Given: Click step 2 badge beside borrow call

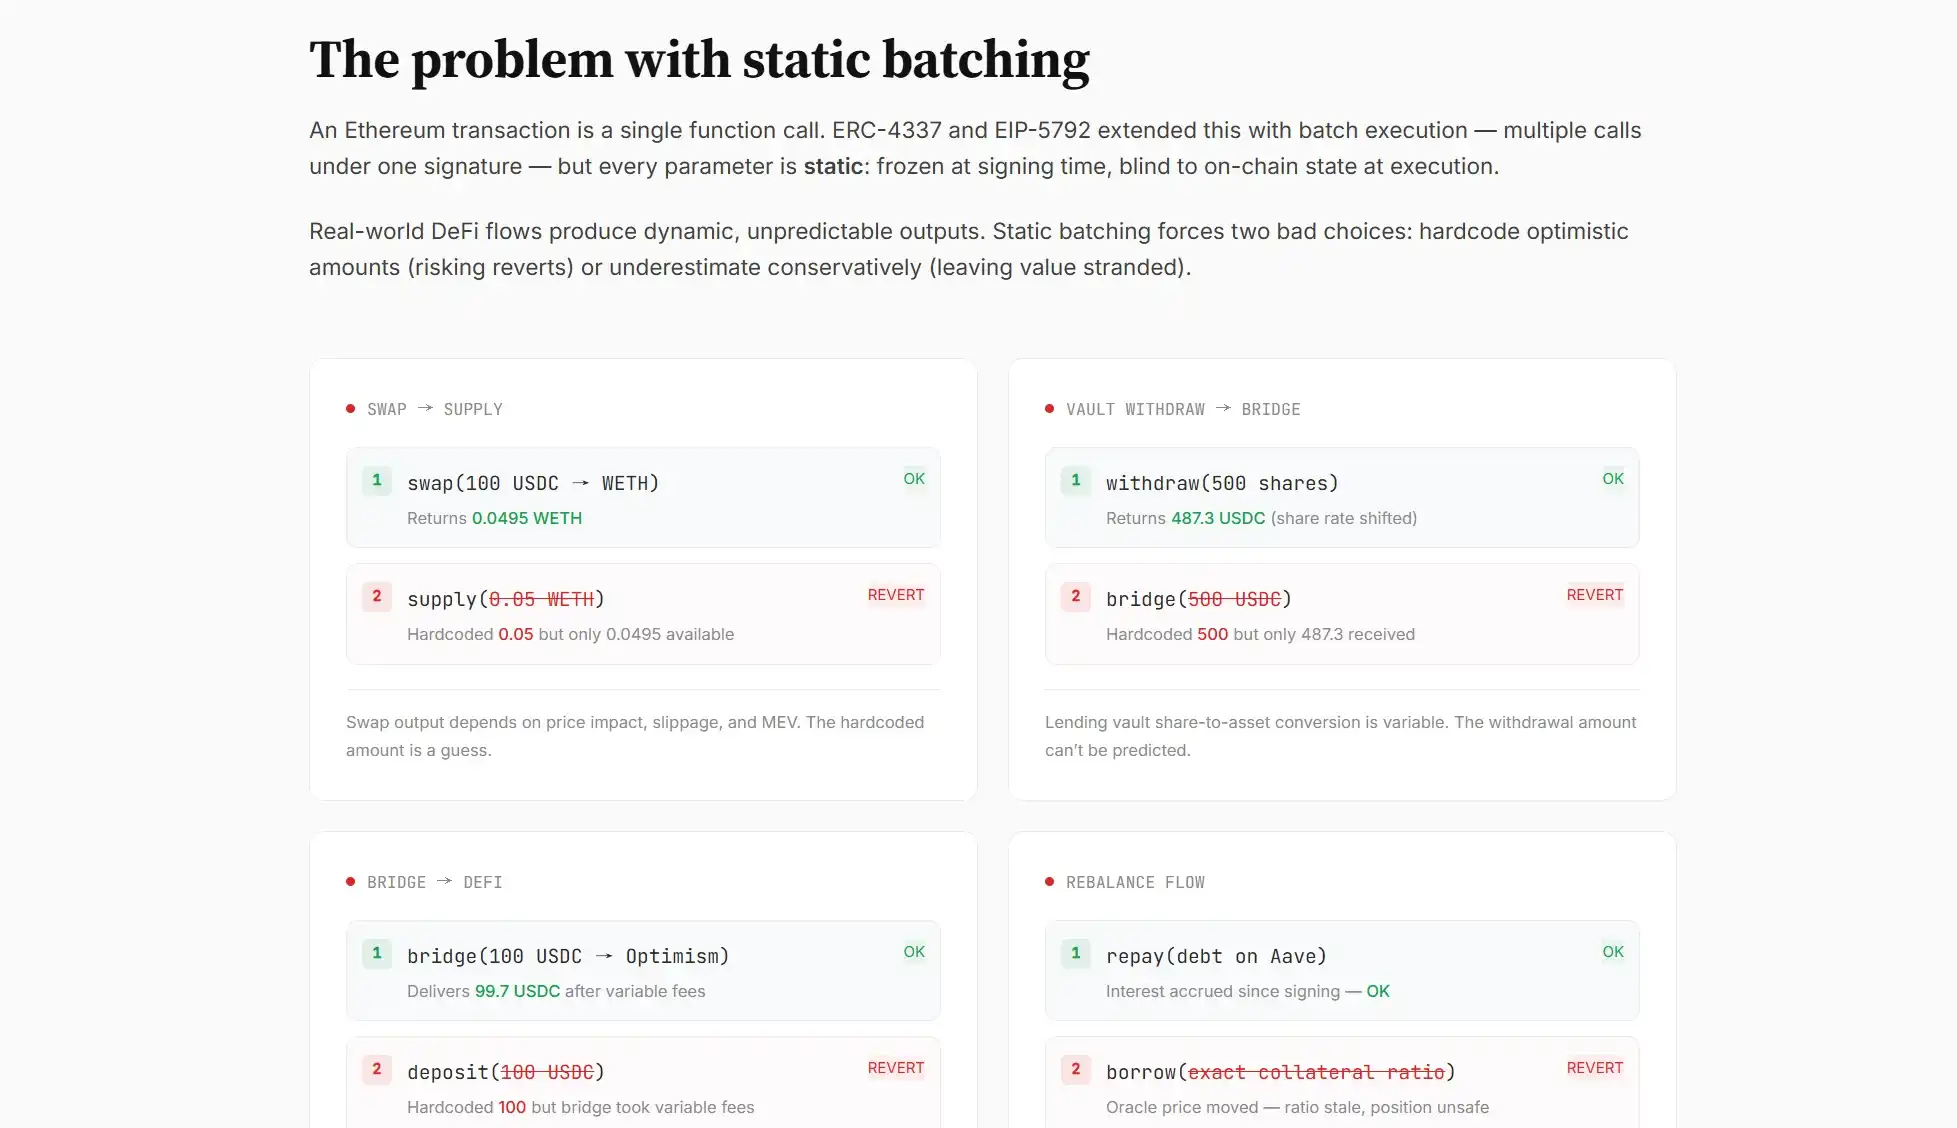Looking at the screenshot, I should [x=1076, y=1070].
